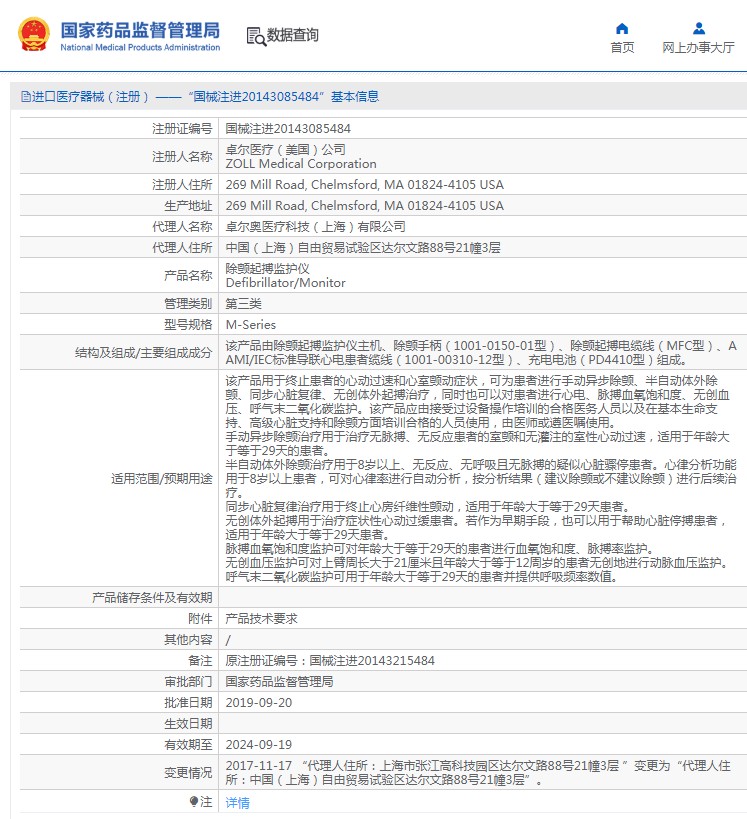Open the 网上办事大厅 link
Screen dimensions: 747x819
(x=698, y=48)
